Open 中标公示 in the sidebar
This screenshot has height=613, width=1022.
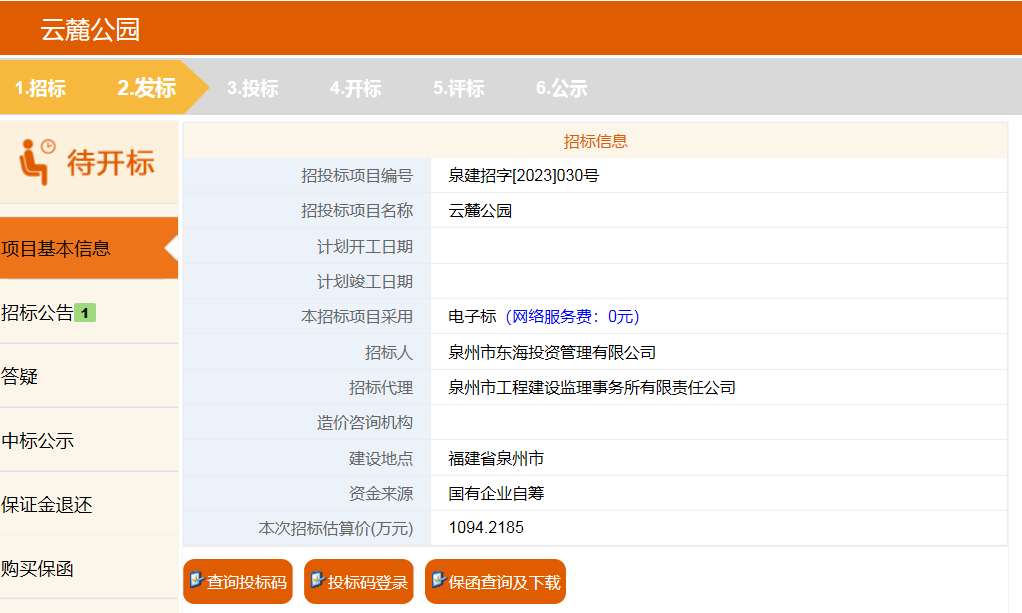(38, 441)
